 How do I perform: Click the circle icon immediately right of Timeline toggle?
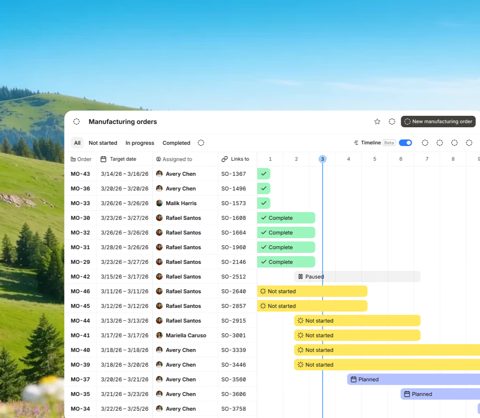click(x=425, y=143)
